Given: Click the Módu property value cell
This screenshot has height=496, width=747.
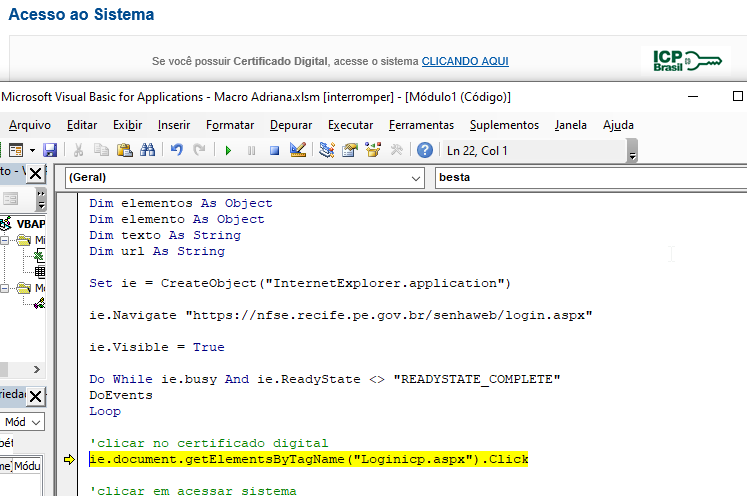Looking at the screenshot, I should [x=27, y=466].
